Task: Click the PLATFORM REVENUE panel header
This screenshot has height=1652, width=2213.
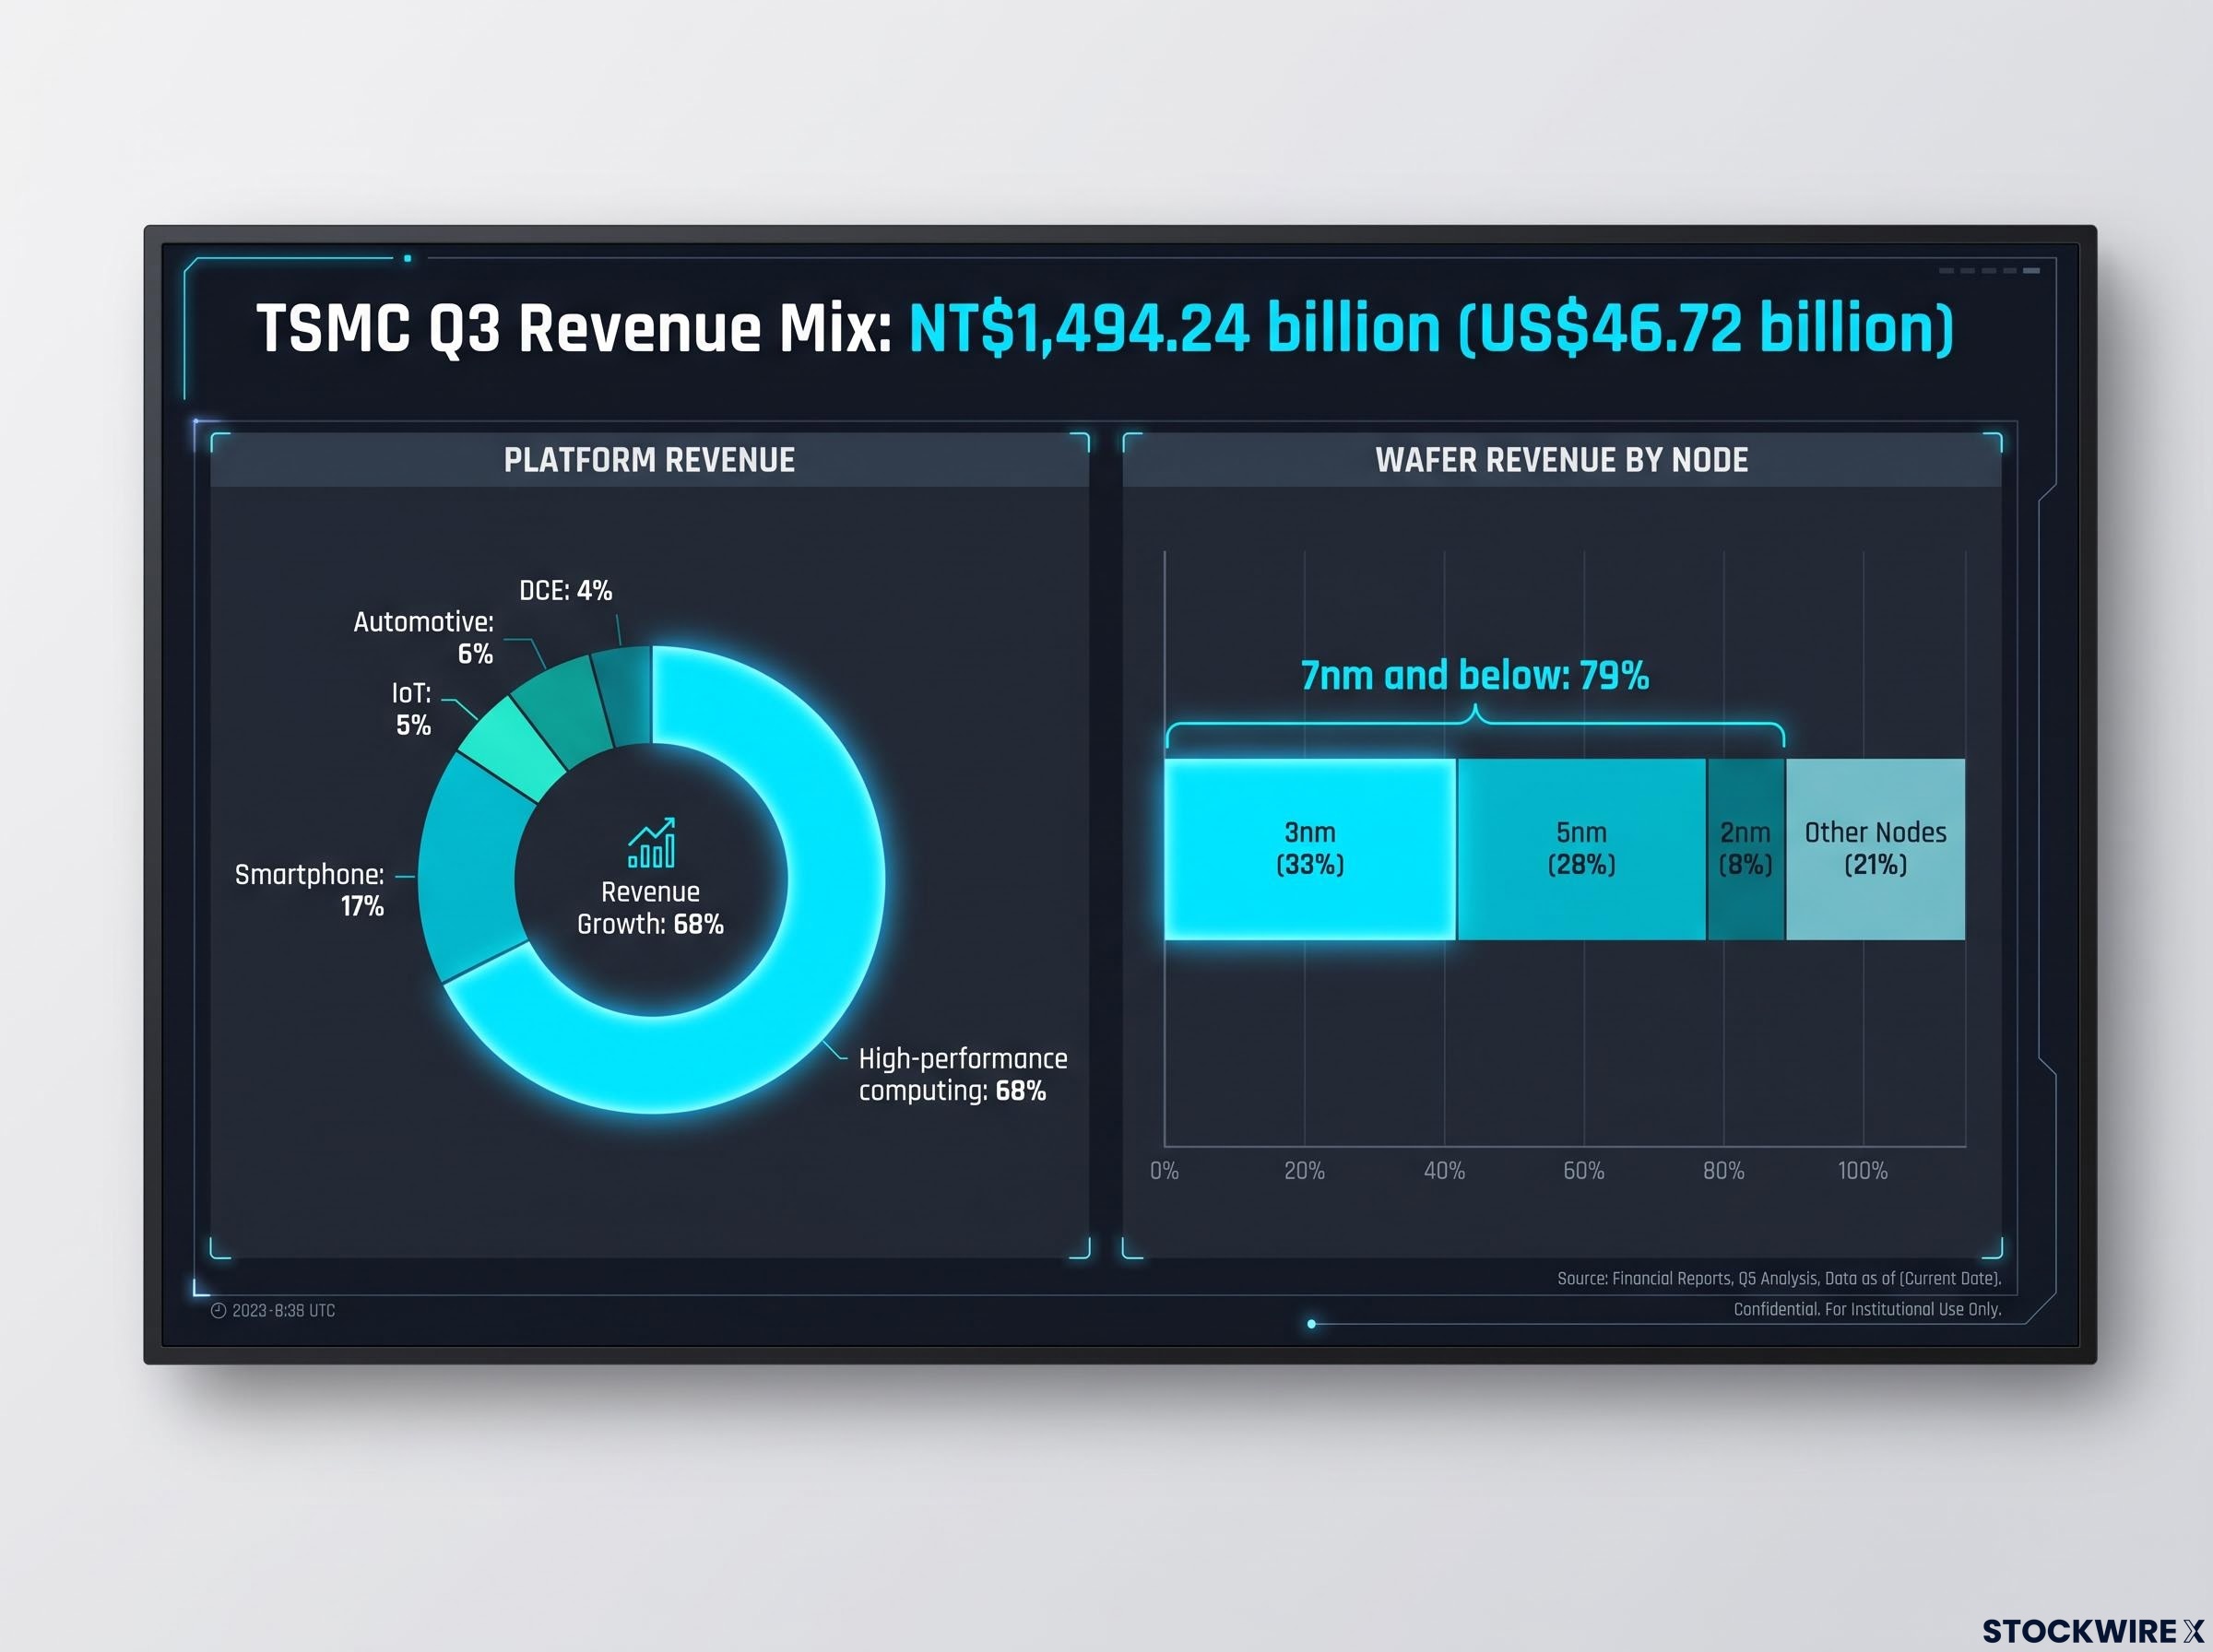Action: pyautogui.click(x=650, y=460)
